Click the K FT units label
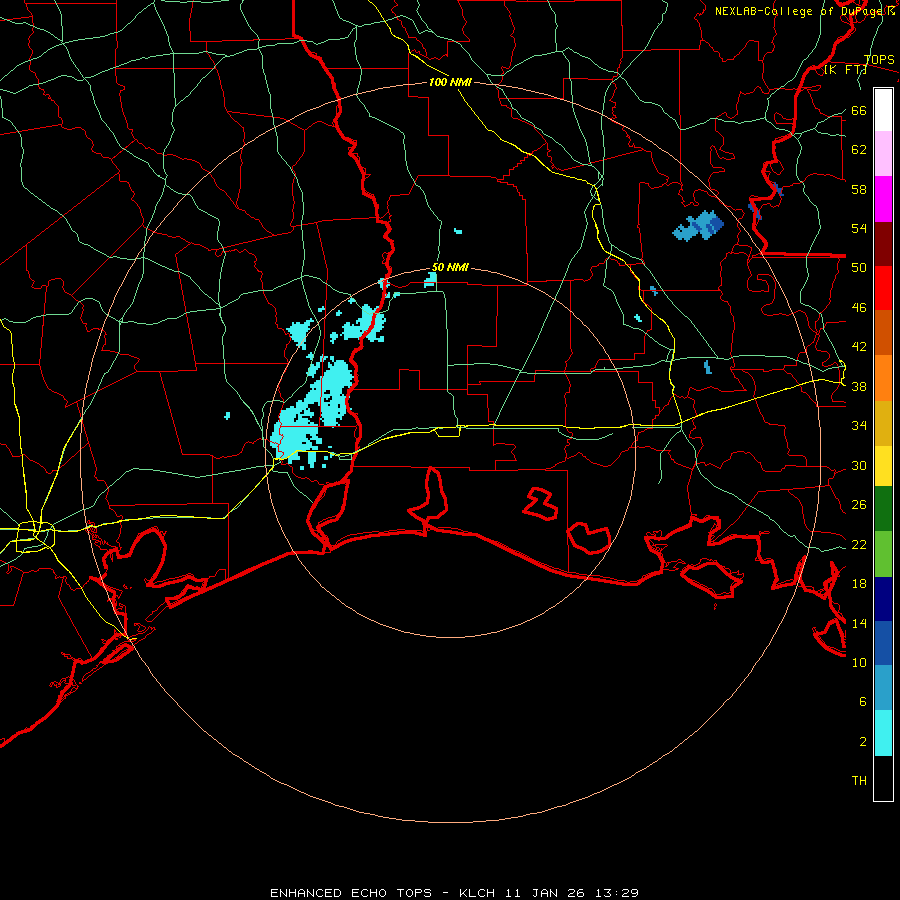This screenshot has width=900, height=900. click(x=845, y=70)
